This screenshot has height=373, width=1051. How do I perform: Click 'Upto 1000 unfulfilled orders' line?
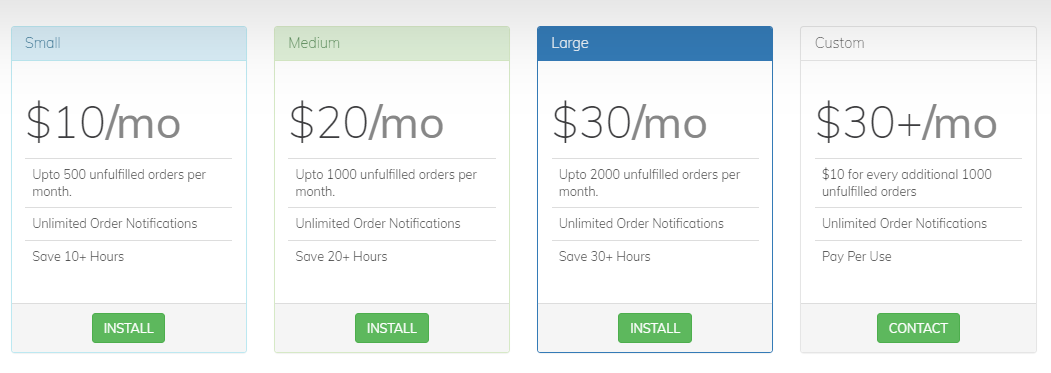pos(392,183)
